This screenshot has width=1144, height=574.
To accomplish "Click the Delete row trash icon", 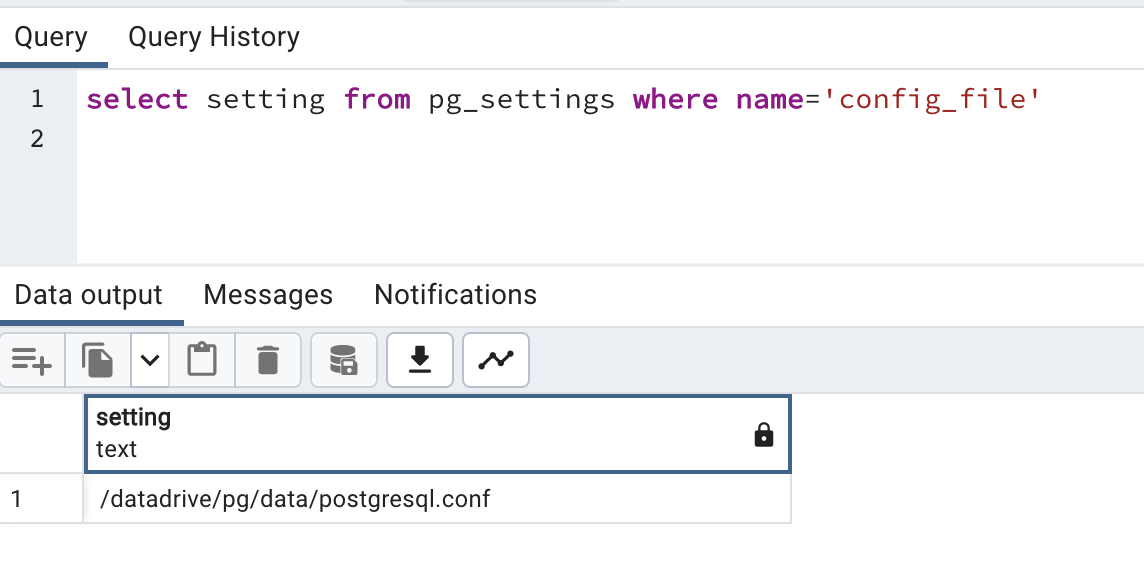I will pos(267,360).
